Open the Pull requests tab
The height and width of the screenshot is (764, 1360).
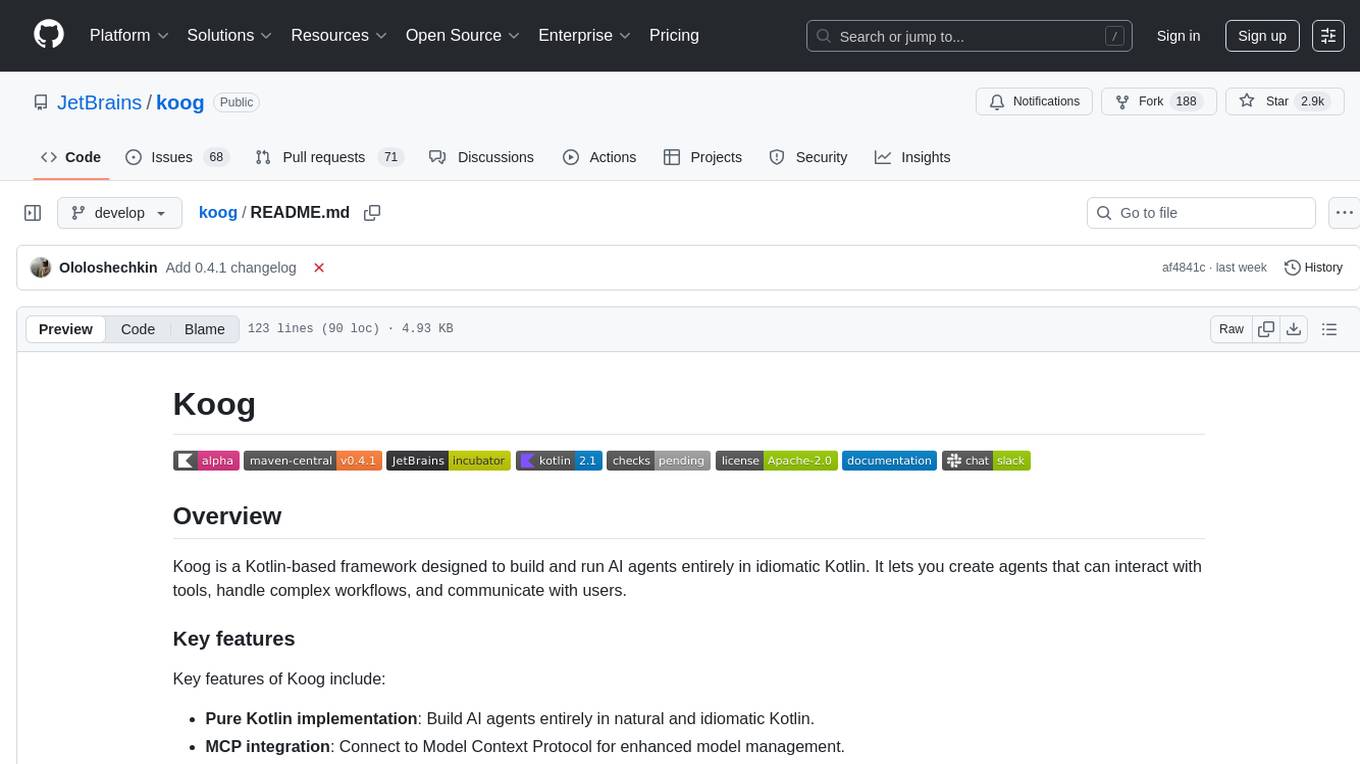(x=328, y=157)
